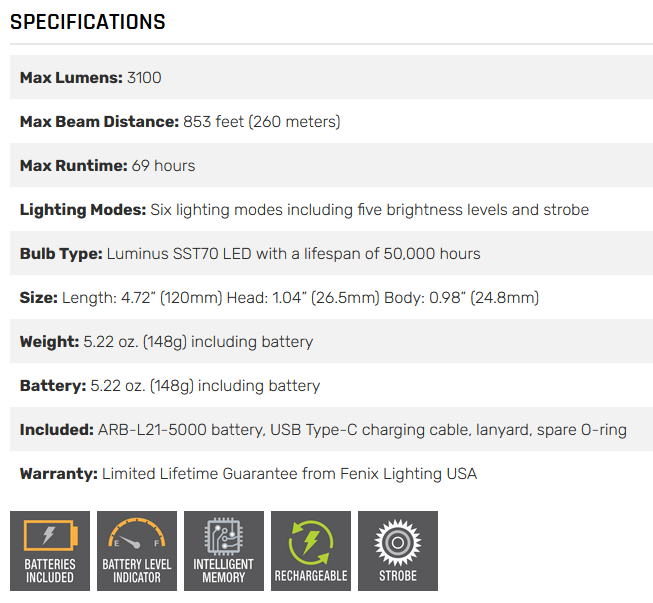Click the Batteries Included icon

tap(50, 551)
